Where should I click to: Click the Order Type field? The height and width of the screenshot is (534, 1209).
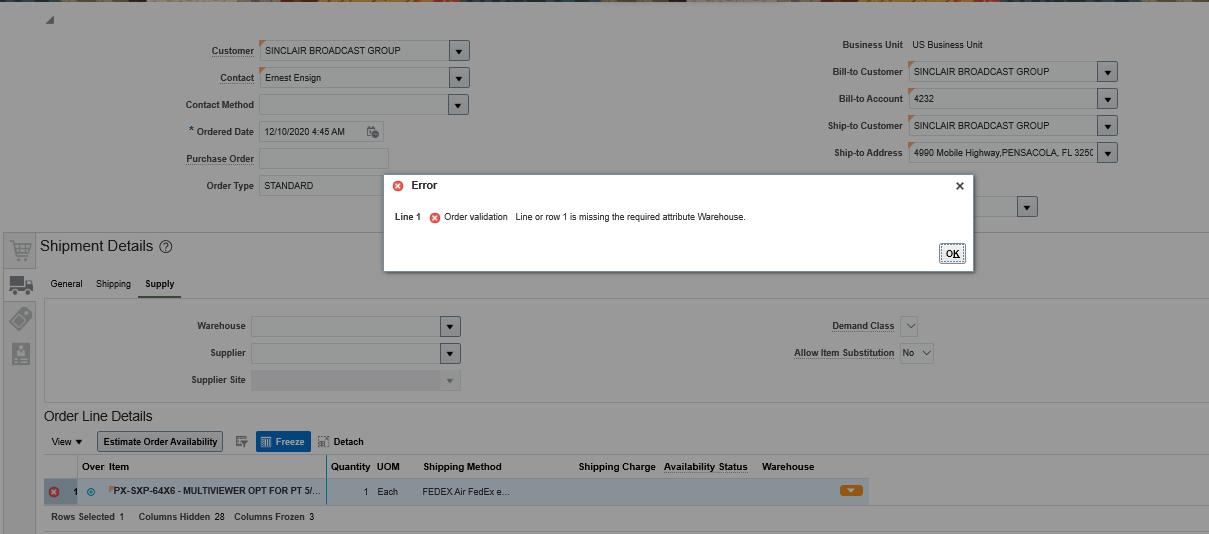pos(322,186)
